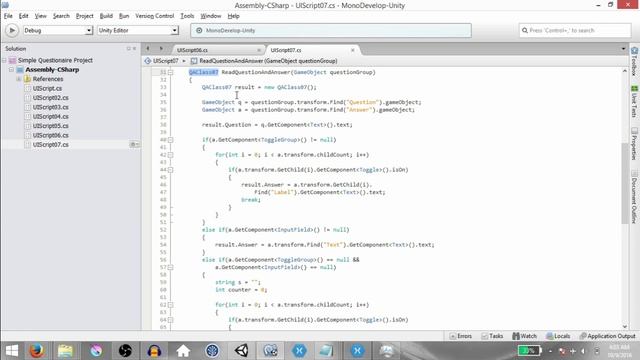
Task: Open UIScript04.cs in solution tree
Action: tap(51, 116)
